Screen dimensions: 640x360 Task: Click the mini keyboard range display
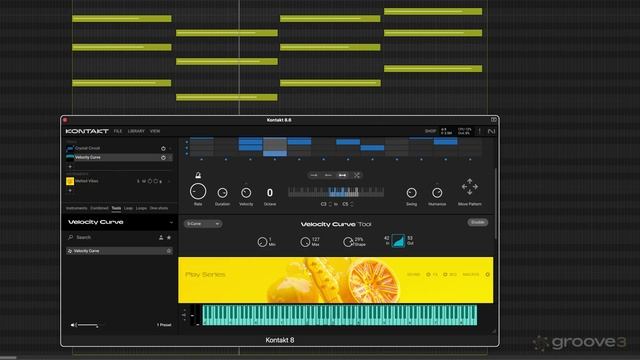click(336, 192)
